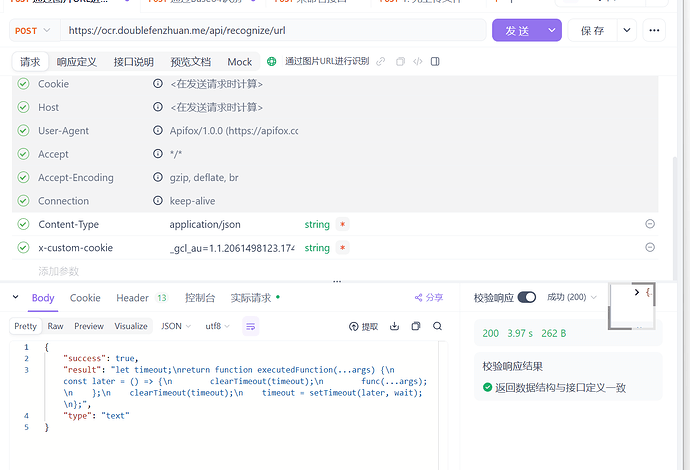
Task: Open the code generation icon
Action: point(418,62)
